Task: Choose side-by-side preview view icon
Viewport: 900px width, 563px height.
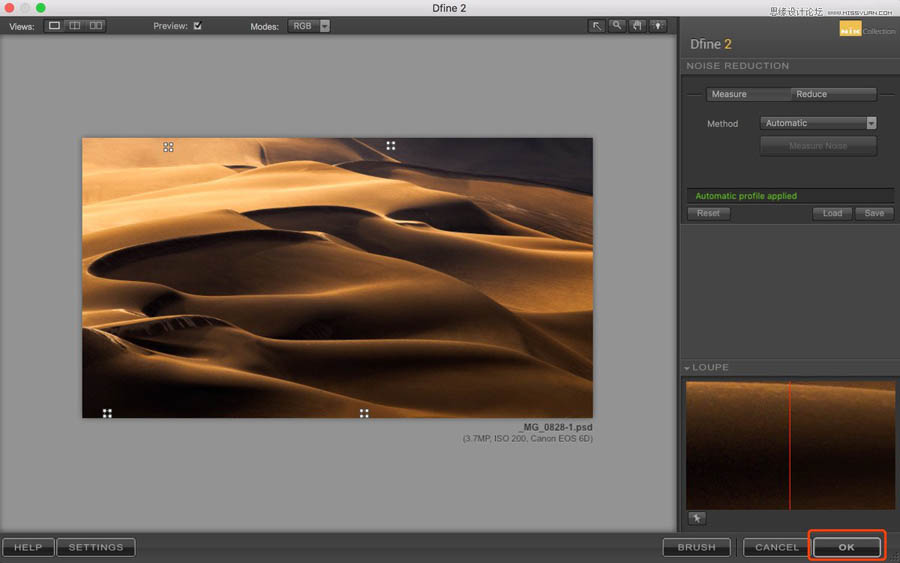Action: click(96, 26)
